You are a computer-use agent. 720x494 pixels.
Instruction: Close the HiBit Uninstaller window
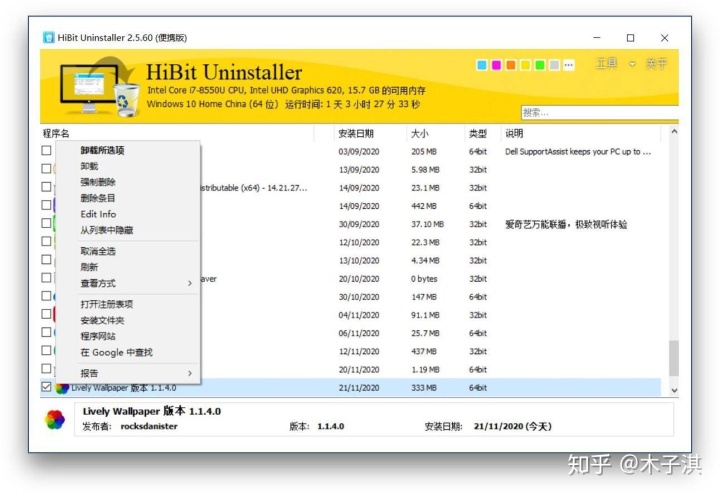tap(664, 38)
